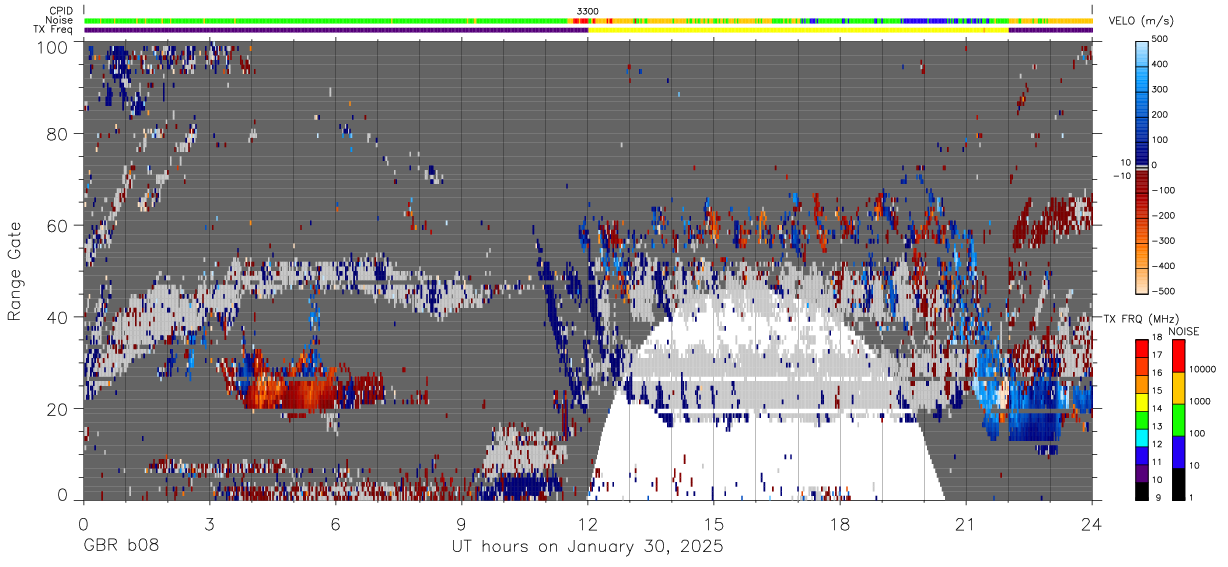Click the 3 tick on UT hours axis
The image size is (1228, 567).
click(209, 523)
